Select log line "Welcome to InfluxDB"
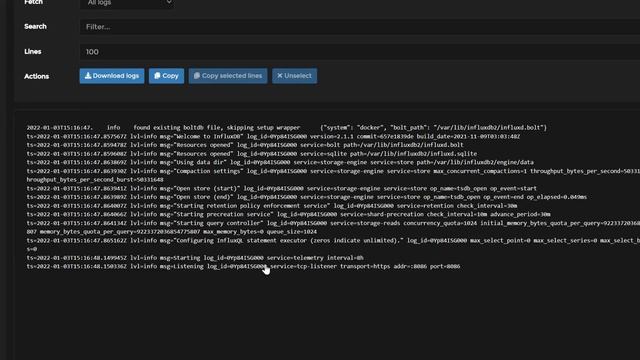Screen dimensions: 640x360 [x=273, y=136]
